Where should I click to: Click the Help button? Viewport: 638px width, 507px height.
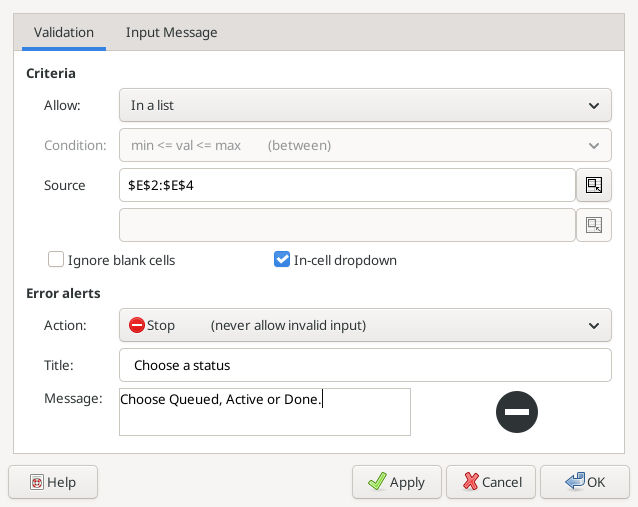53,482
